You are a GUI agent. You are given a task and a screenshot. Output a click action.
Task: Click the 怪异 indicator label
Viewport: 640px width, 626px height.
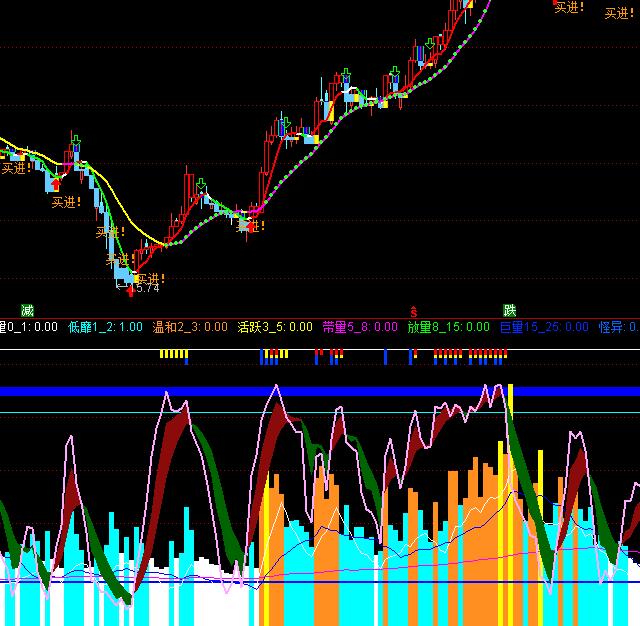tap(616, 327)
